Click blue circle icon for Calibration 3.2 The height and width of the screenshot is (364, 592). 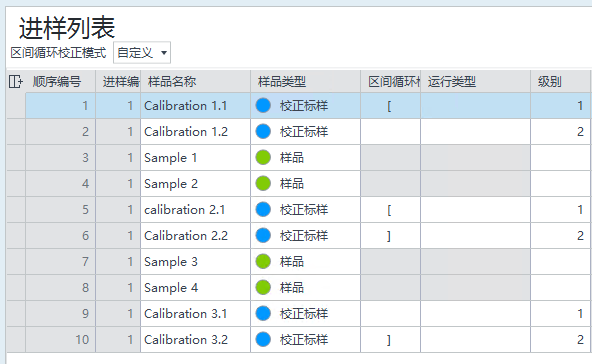263,339
